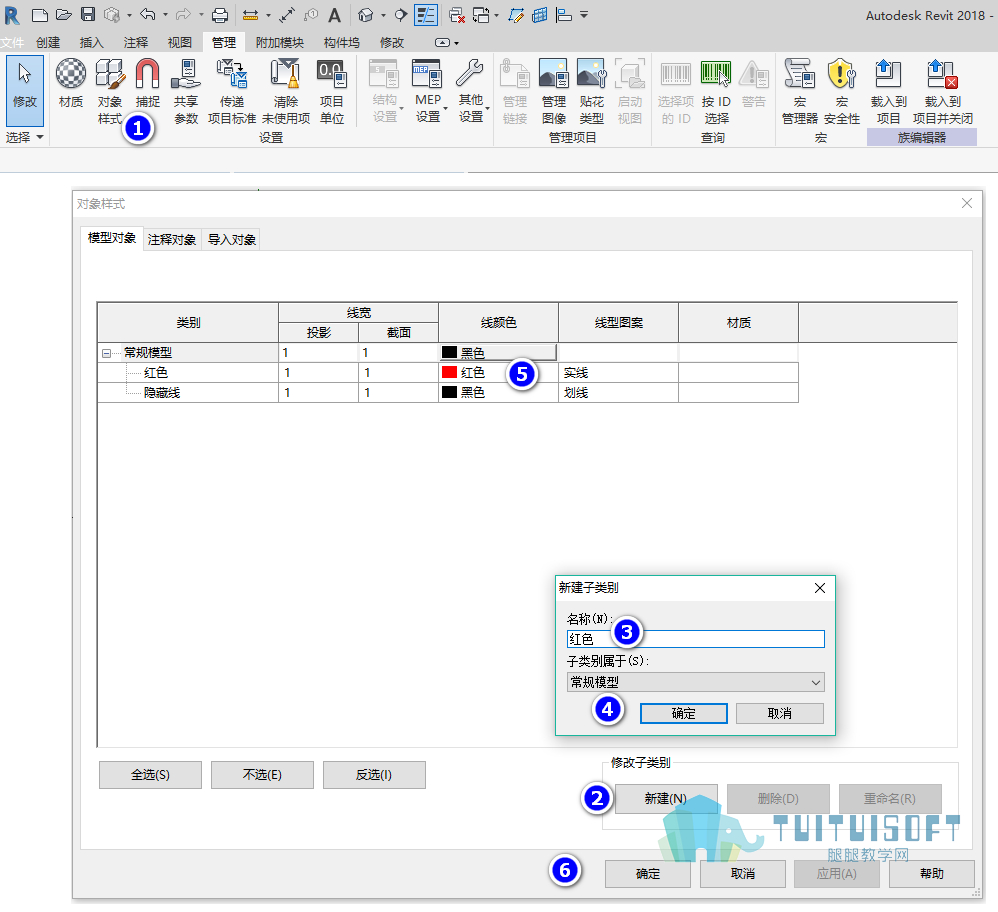Open Decal Types (贴花类型)
The height and width of the screenshot is (912, 998).
pos(592,91)
